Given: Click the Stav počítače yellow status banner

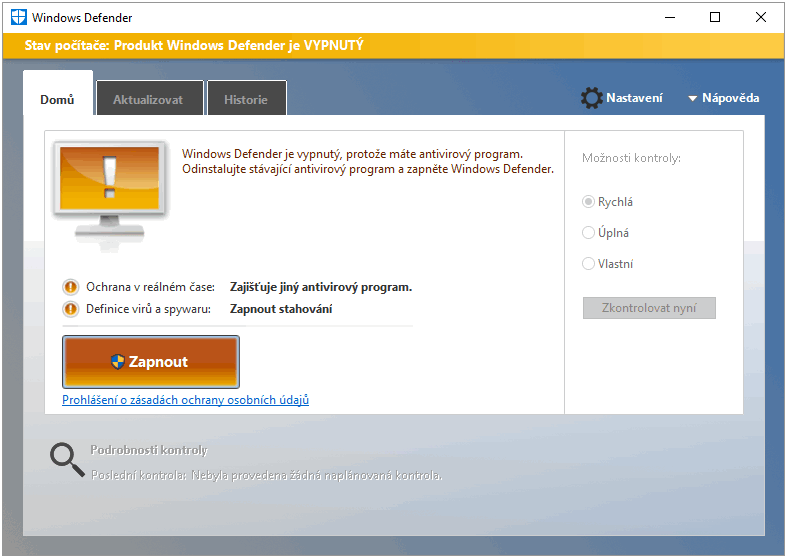Looking at the screenshot, I should 393,46.
